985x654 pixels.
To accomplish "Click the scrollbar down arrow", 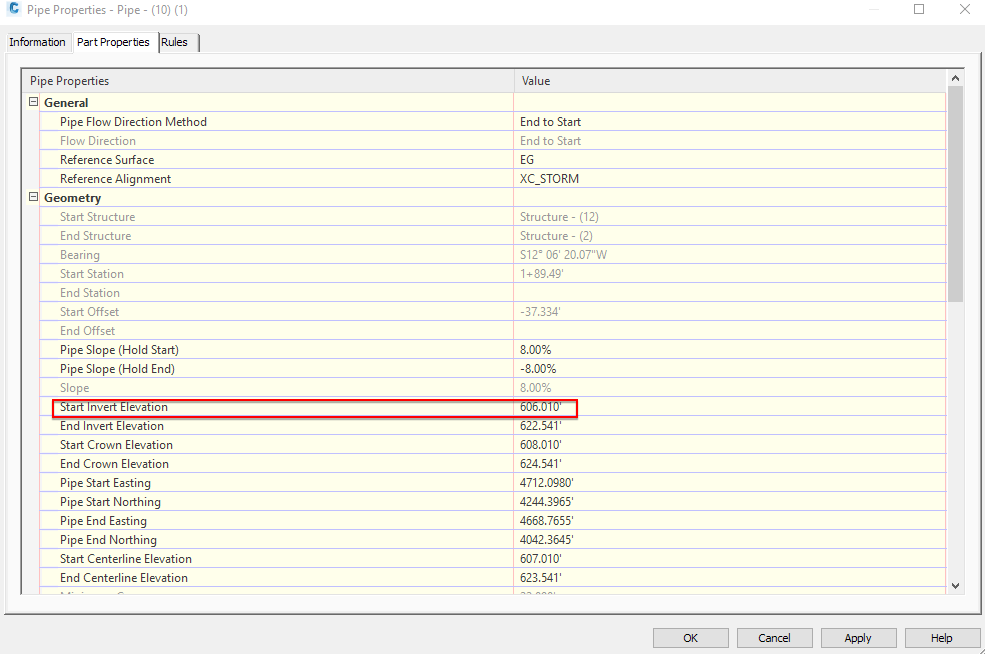I will tap(955, 585).
